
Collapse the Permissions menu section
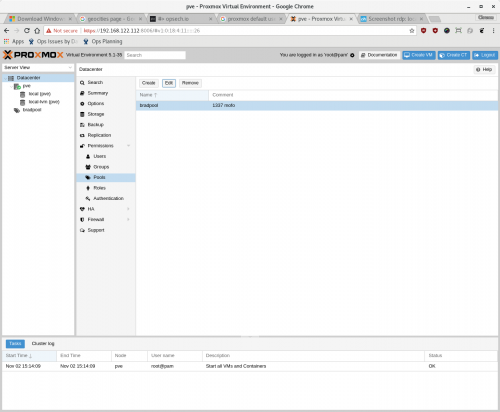pyautogui.click(x=128, y=146)
